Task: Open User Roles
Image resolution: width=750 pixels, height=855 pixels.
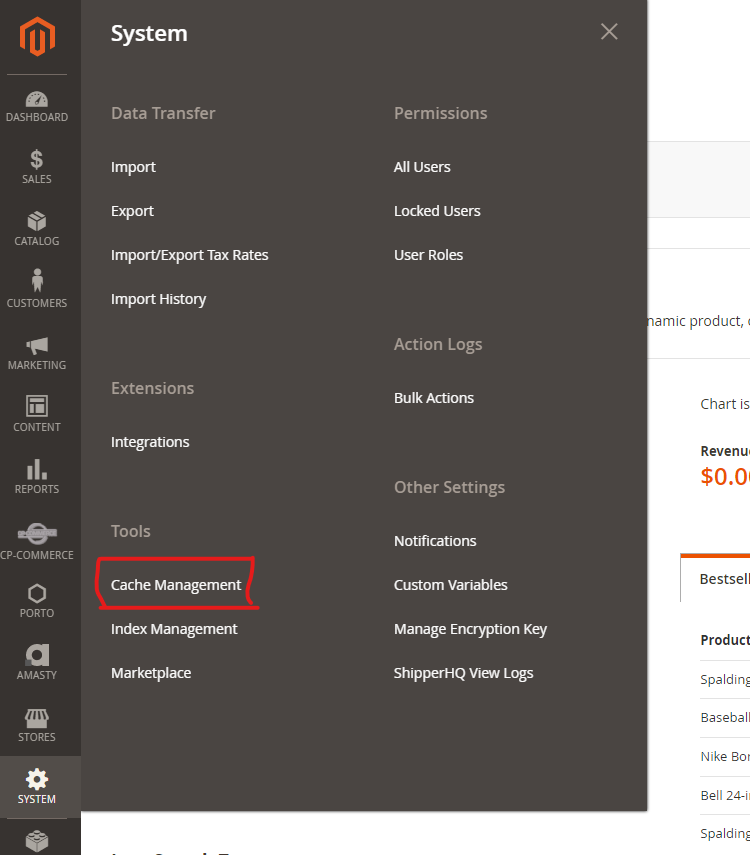Action: tap(428, 255)
